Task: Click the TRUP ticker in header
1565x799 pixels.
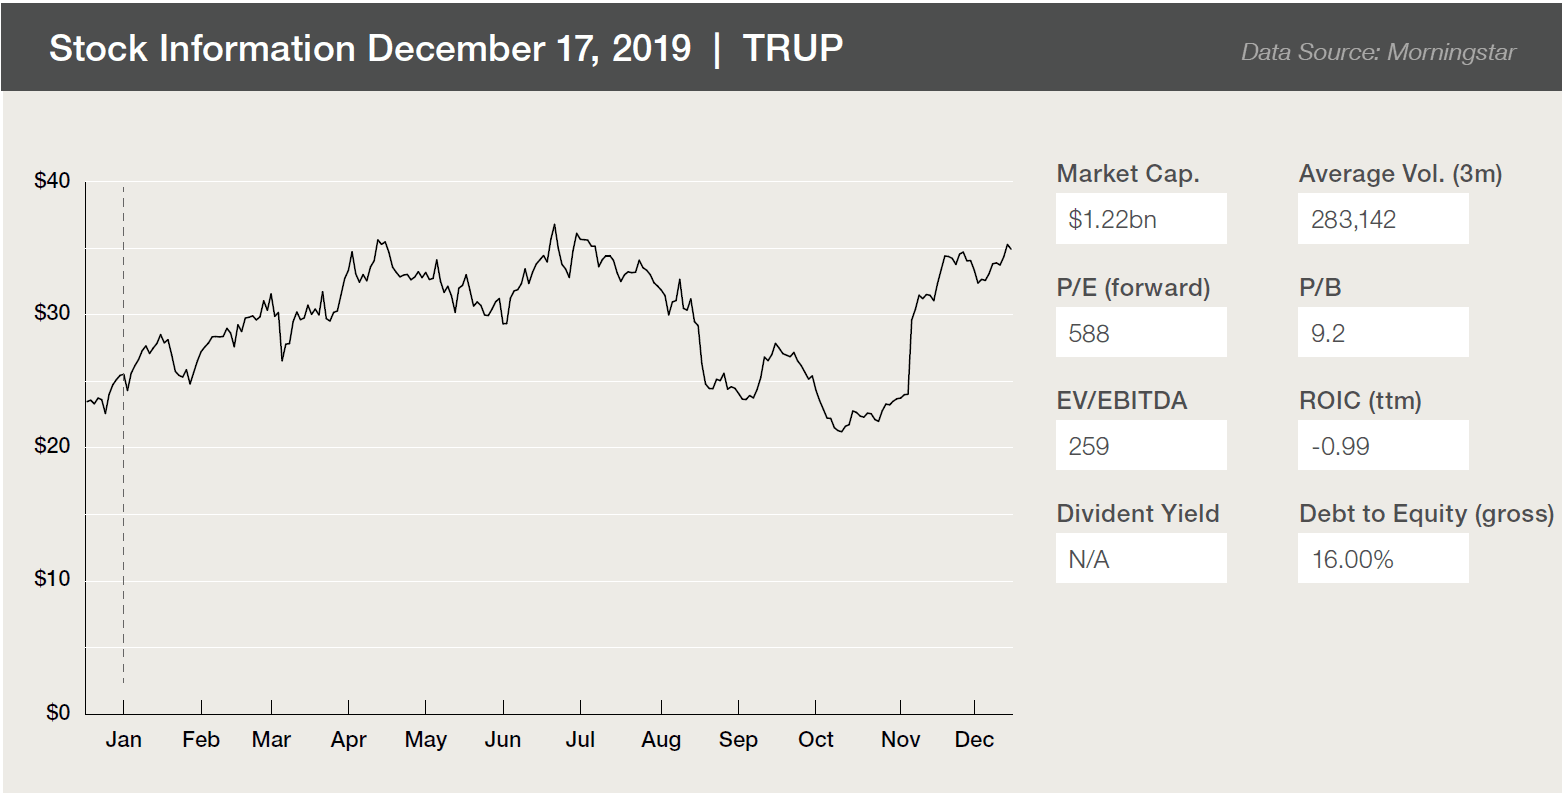Action: (793, 48)
